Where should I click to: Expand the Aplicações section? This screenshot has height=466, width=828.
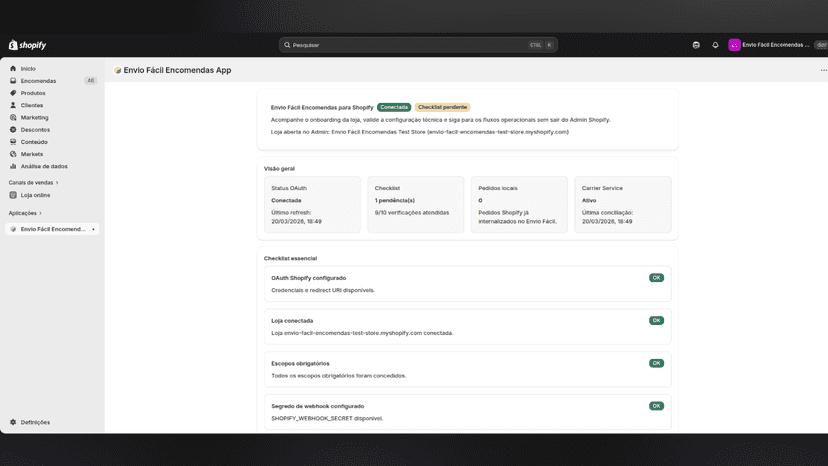coord(25,213)
